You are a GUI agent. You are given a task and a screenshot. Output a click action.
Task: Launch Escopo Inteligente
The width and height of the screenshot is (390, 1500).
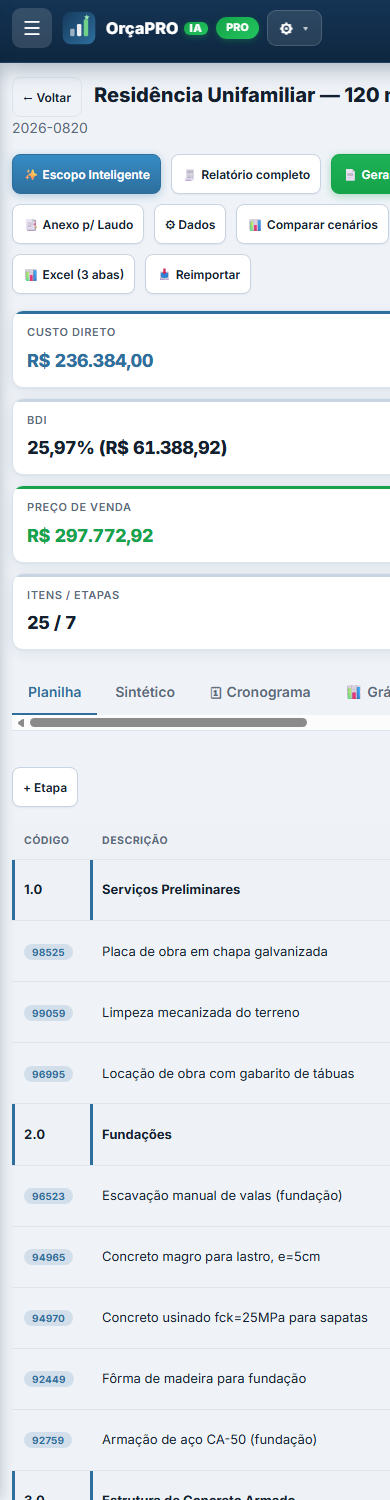[87, 174]
